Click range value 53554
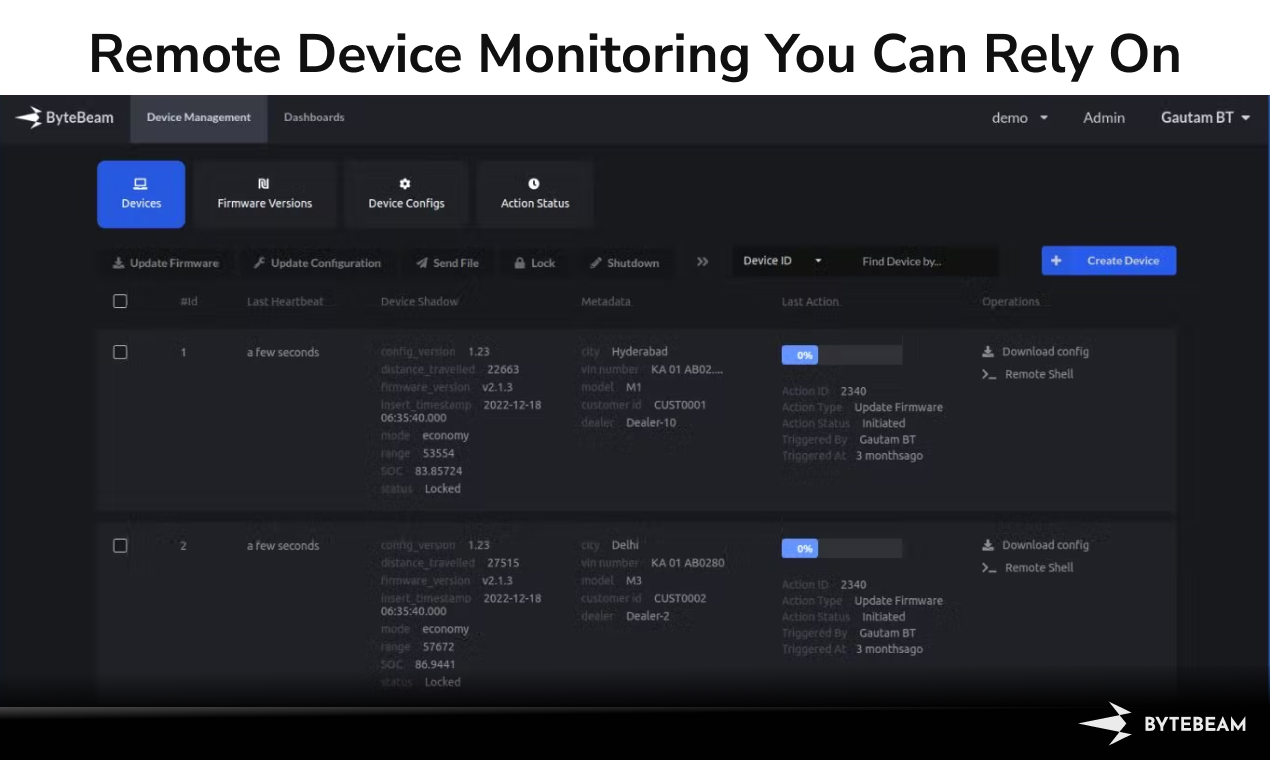1270x760 pixels. [x=438, y=454]
